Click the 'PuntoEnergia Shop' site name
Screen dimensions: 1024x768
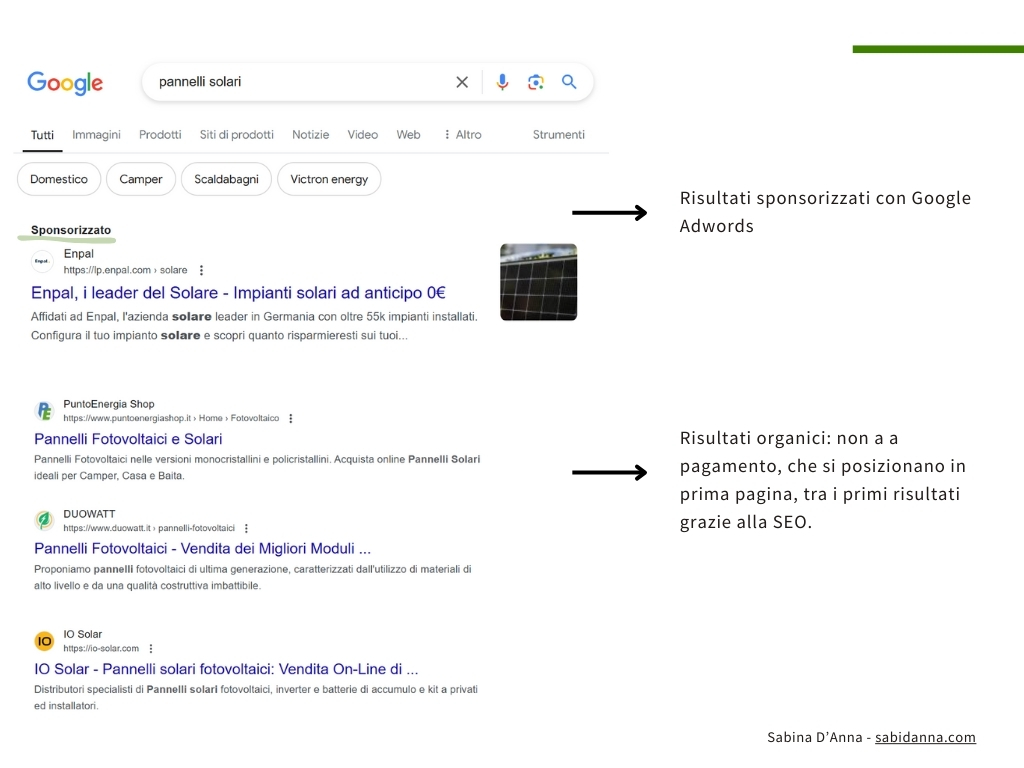(109, 404)
